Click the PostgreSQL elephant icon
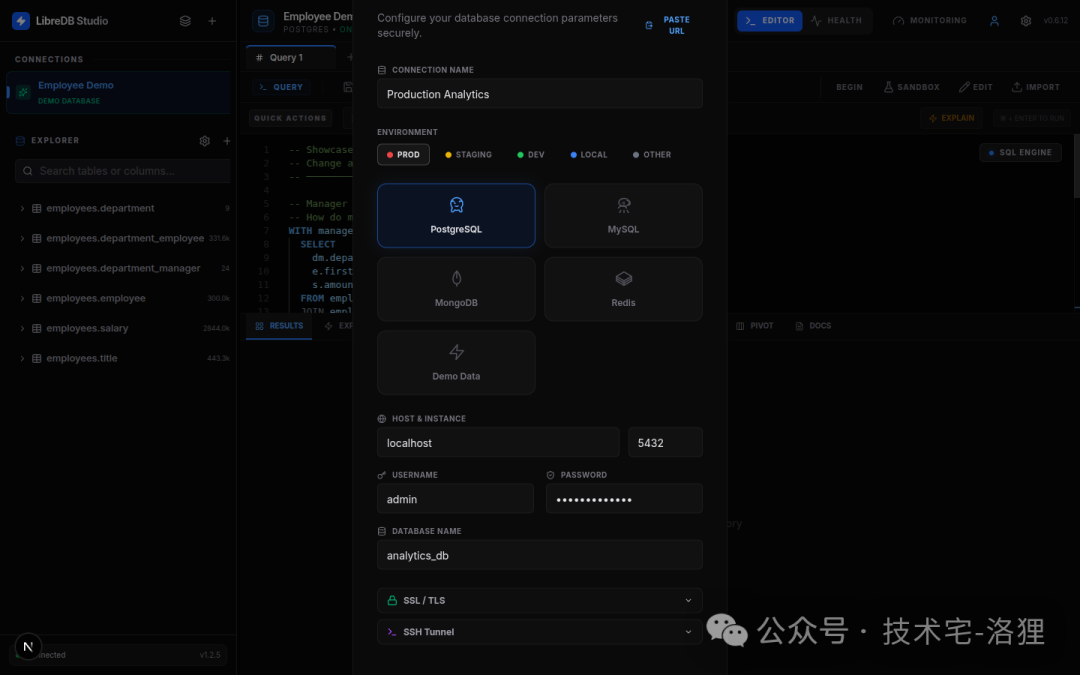Viewport: 1080px width, 675px height. click(x=456, y=205)
